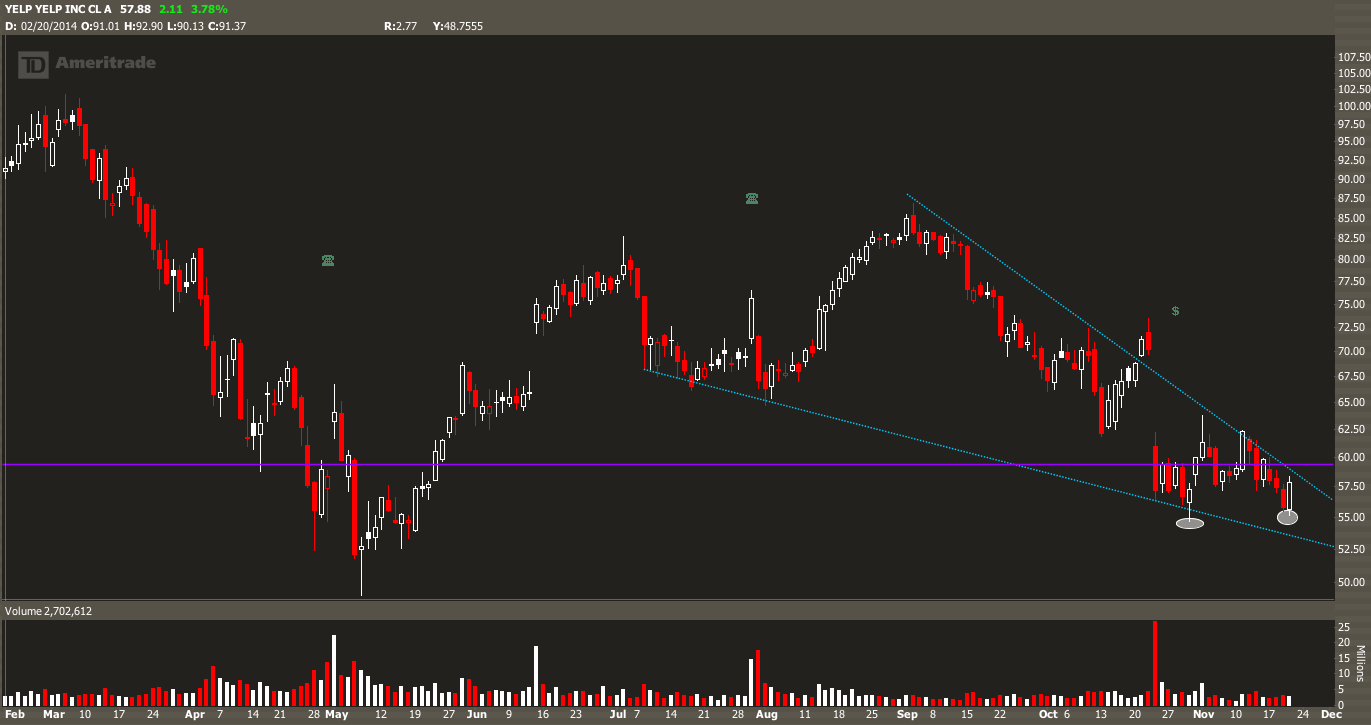Select the lower dotted blue support trendline
Screen dimensions: 1371x725
tap(990, 458)
